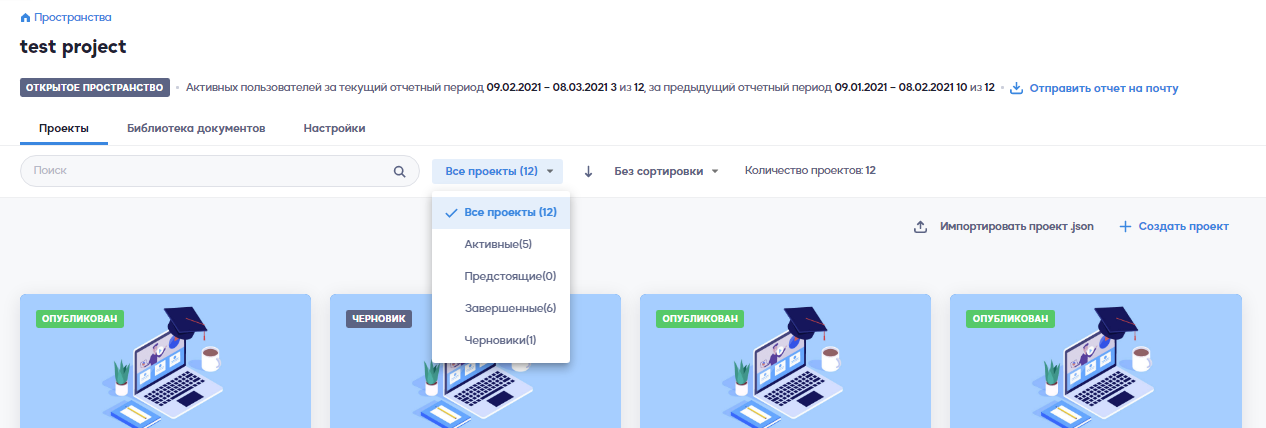Click the ОТКРЫТОЕ ПРОСТРАНСТВО badge
1266x428 pixels.
[x=95, y=88]
